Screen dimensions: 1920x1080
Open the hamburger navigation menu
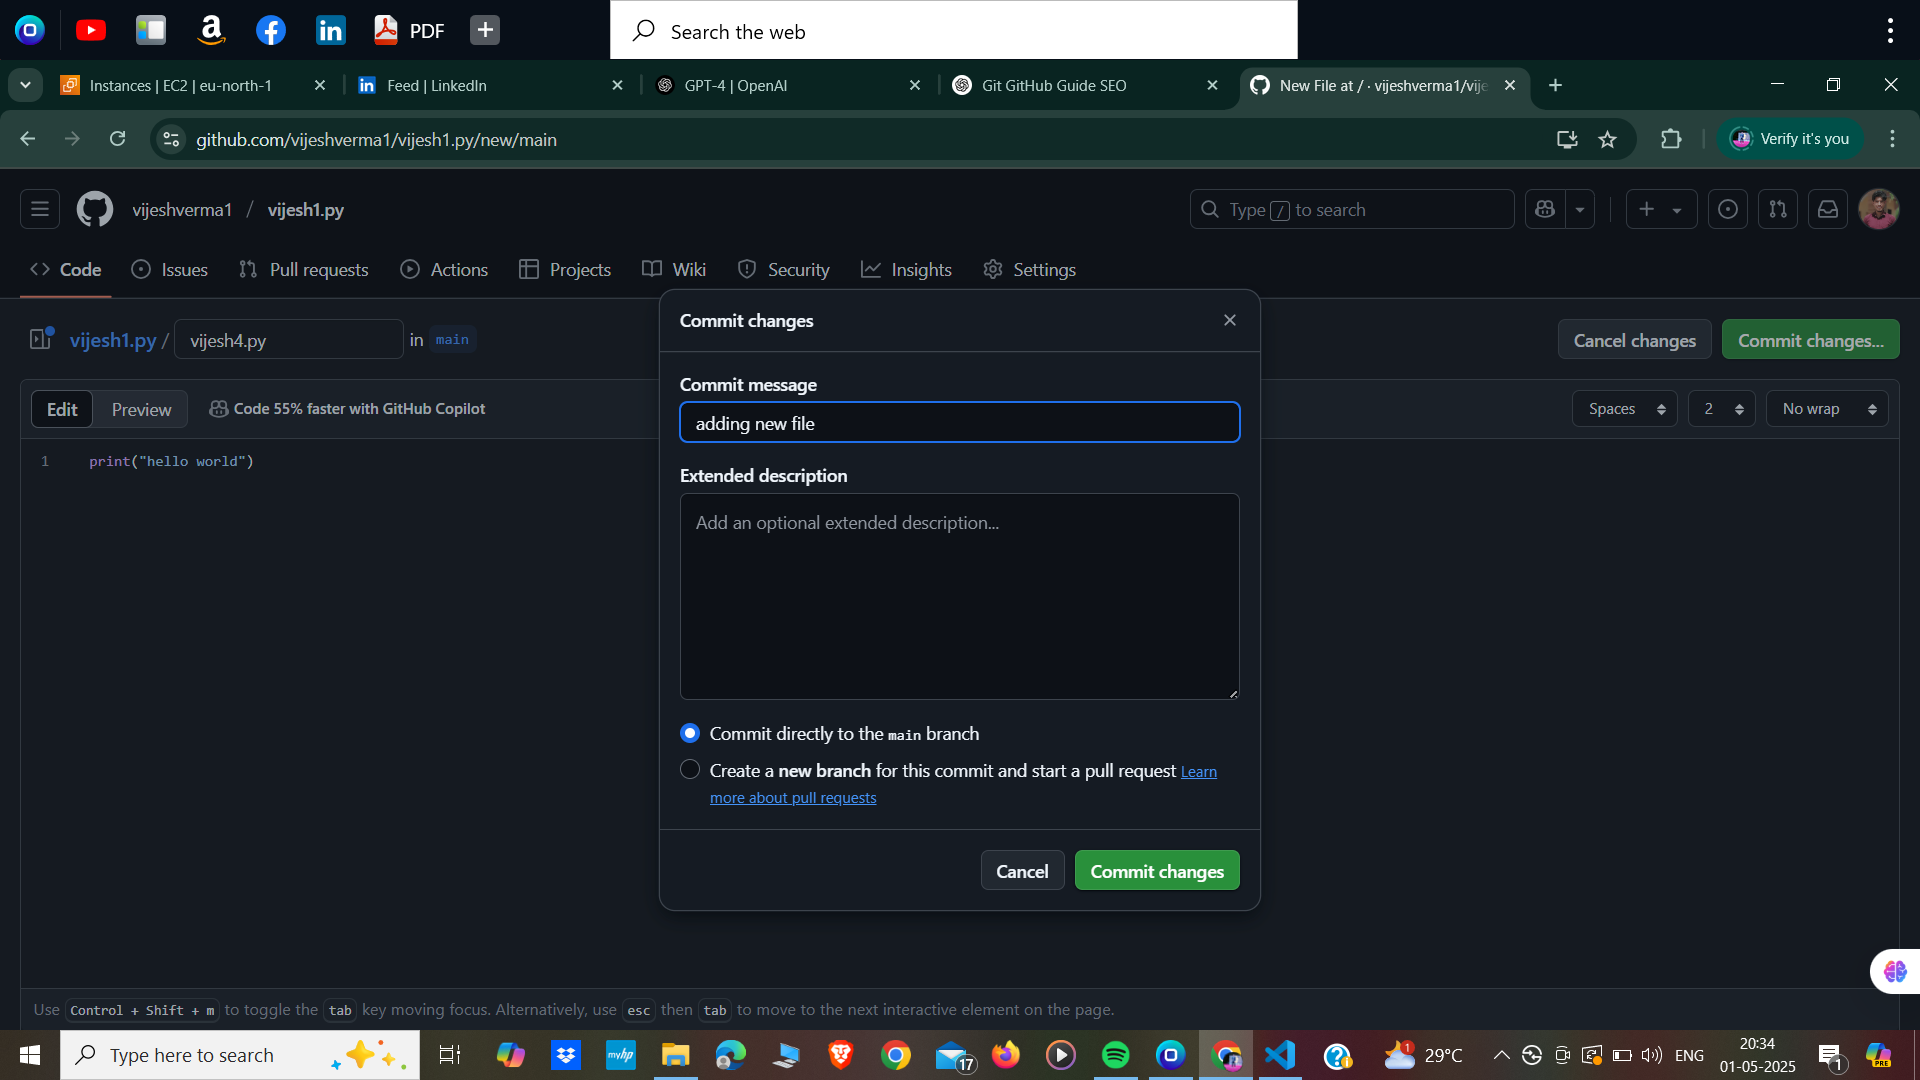(40, 210)
